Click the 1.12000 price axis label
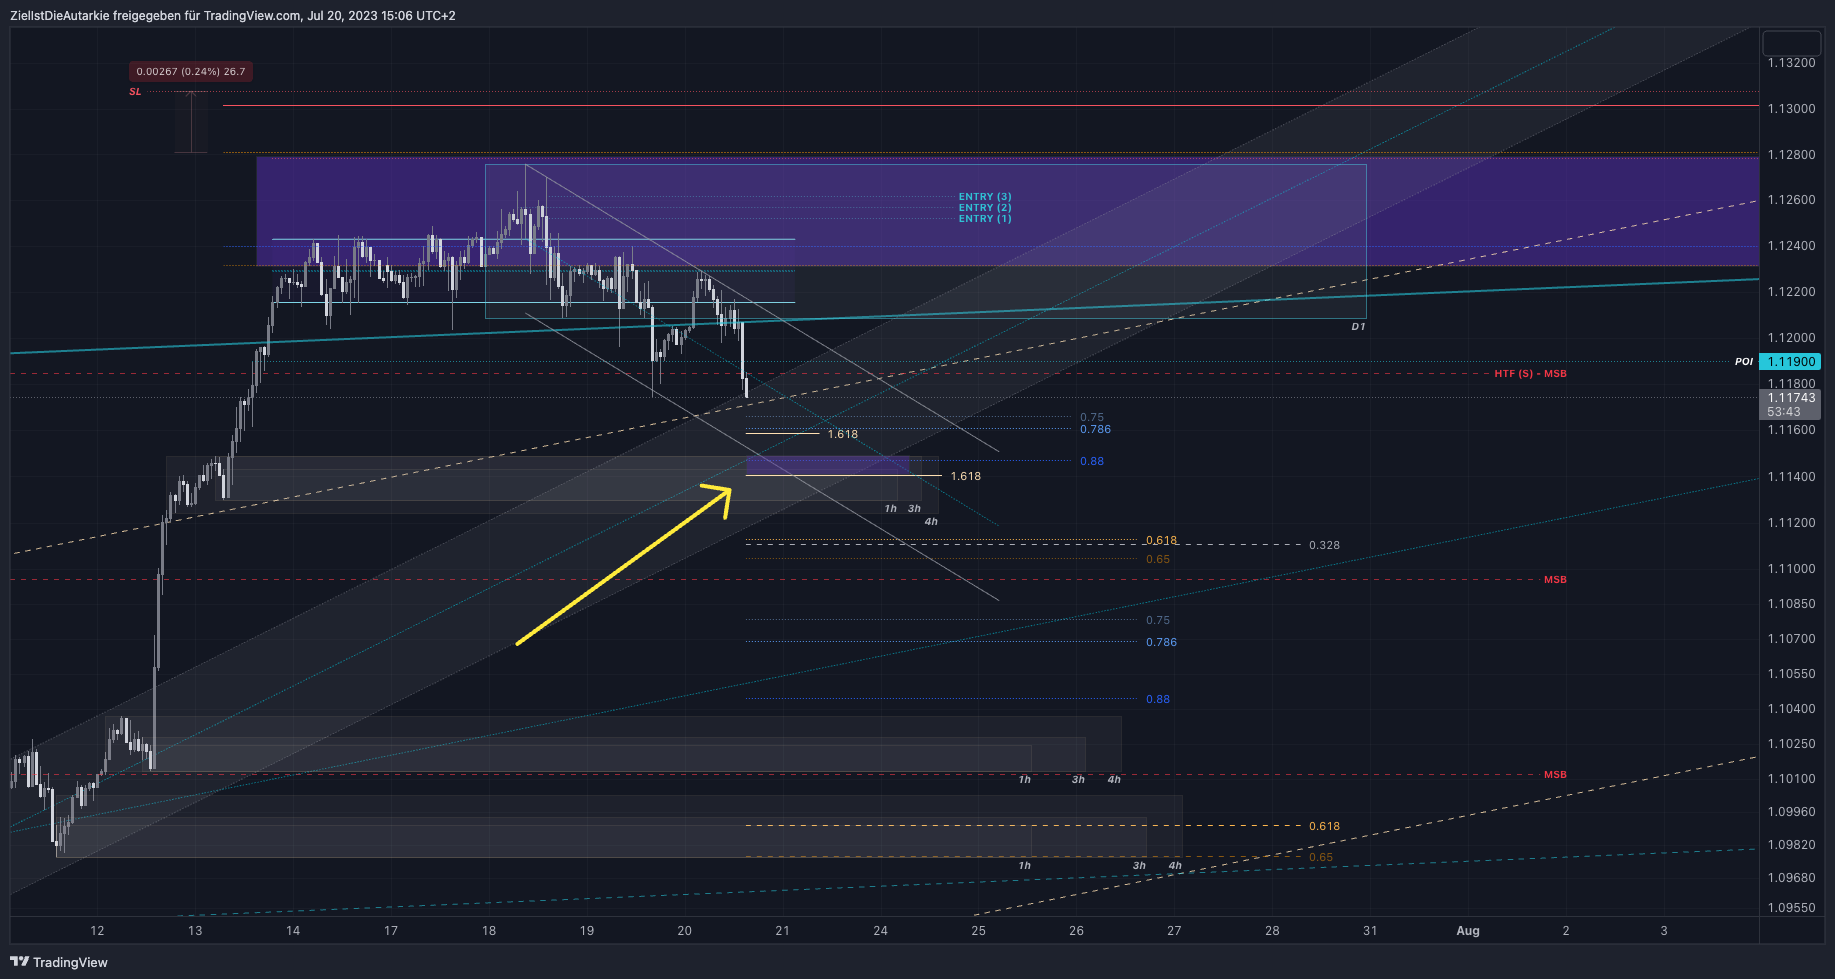 coord(1791,338)
